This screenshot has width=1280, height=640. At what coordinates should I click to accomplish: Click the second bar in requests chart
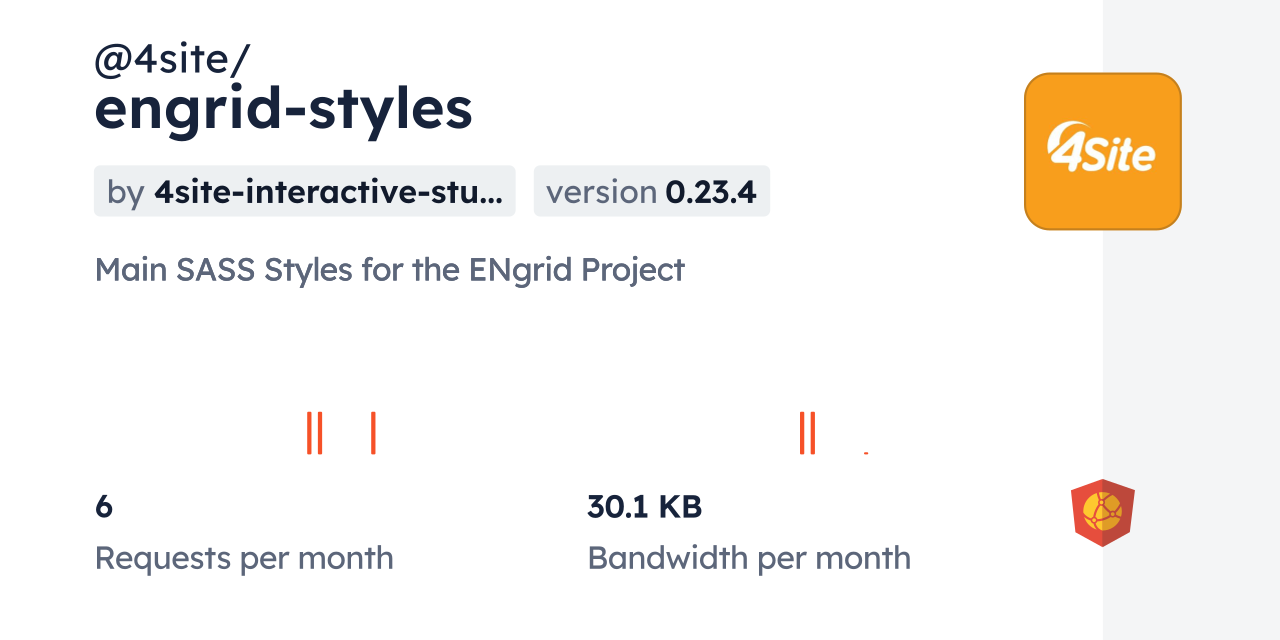coord(320,433)
